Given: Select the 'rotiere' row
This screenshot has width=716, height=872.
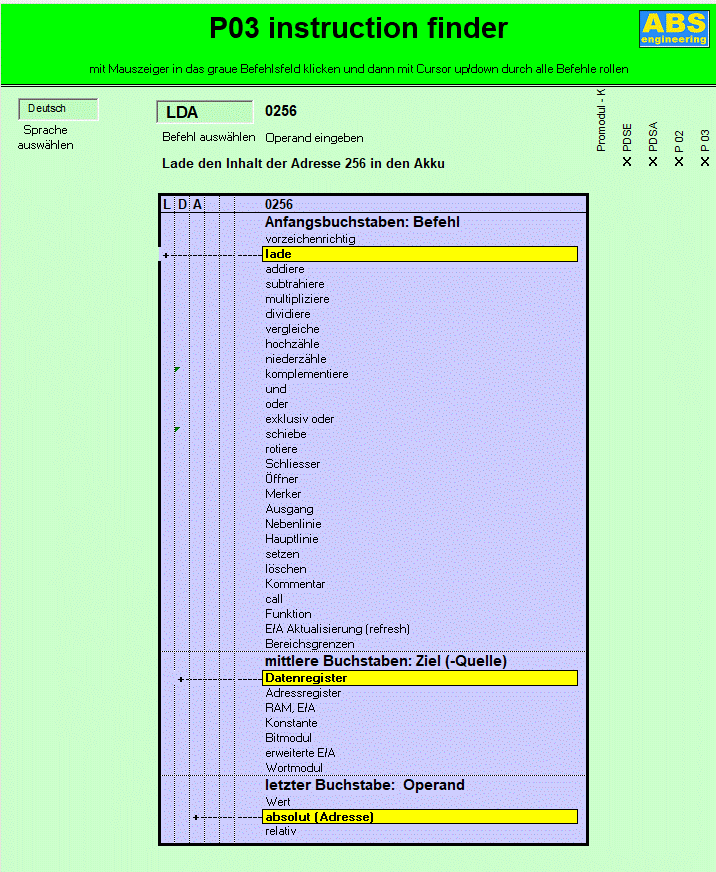Looking at the screenshot, I should [281, 449].
